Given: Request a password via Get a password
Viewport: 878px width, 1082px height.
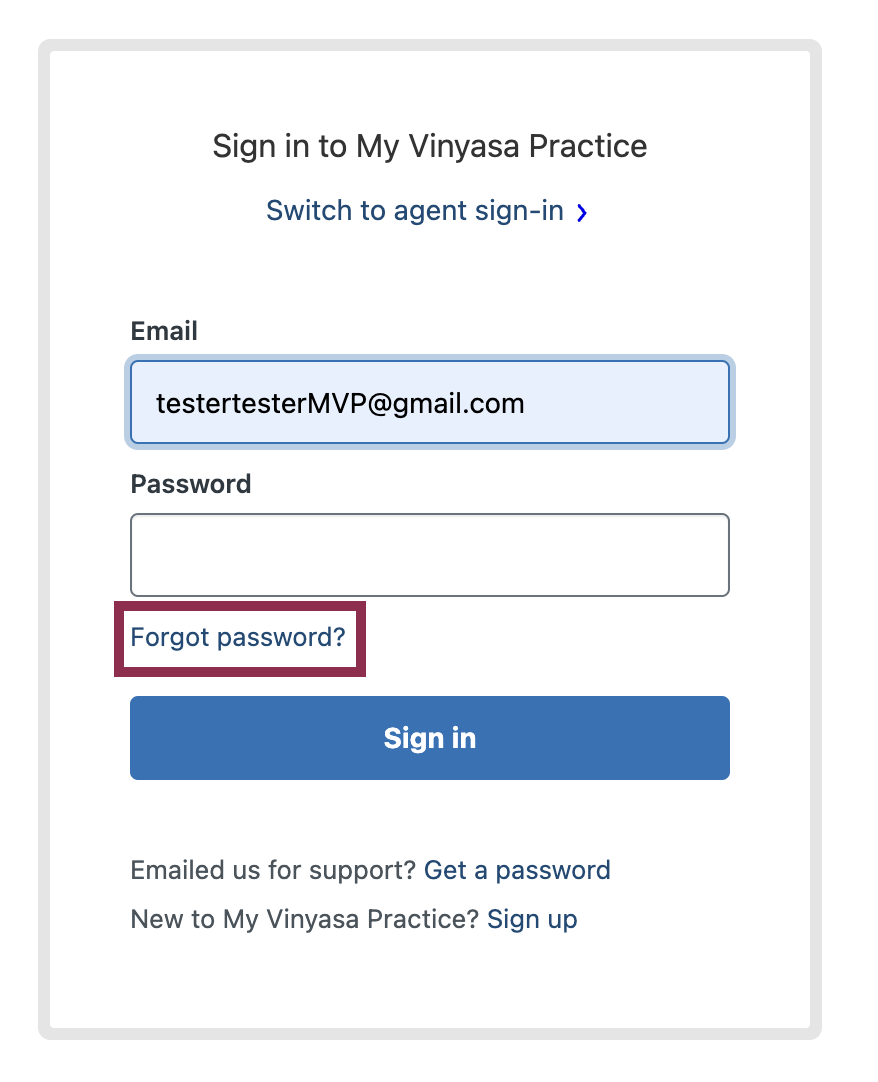Looking at the screenshot, I should pos(517,871).
